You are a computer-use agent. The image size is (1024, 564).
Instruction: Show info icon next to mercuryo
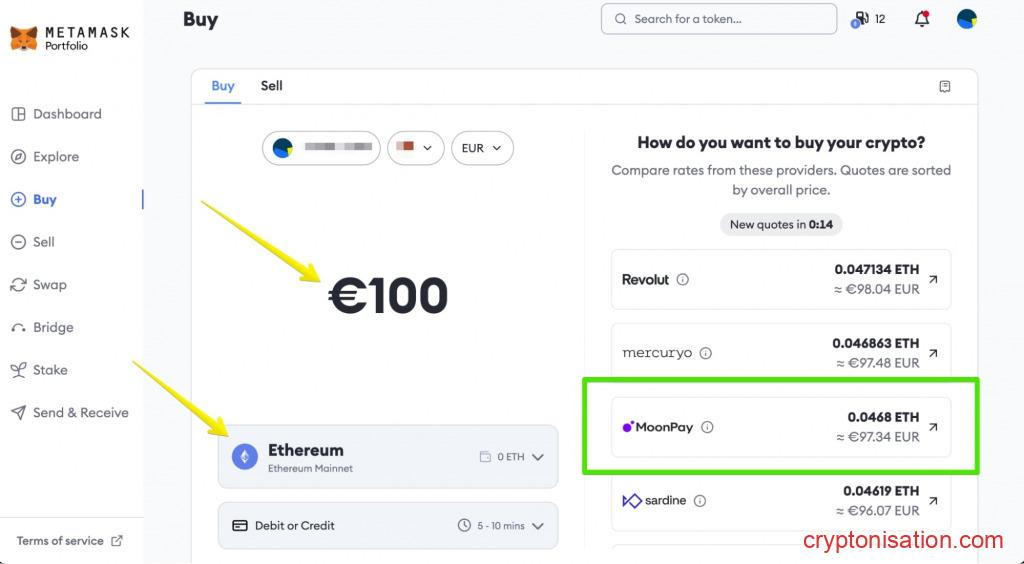(x=705, y=353)
